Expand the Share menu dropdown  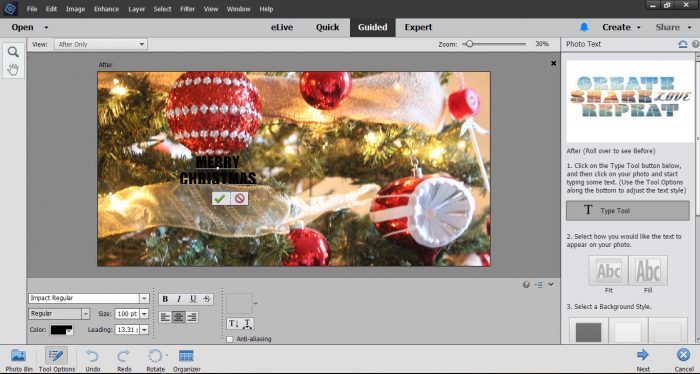click(x=690, y=28)
